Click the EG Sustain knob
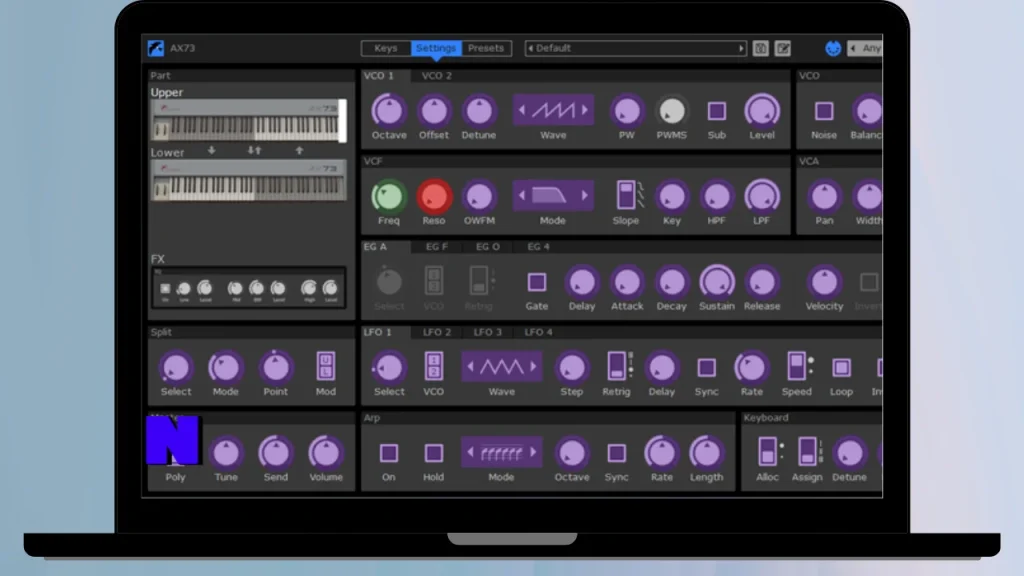This screenshot has width=1024, height=576. tap(716, 281)
